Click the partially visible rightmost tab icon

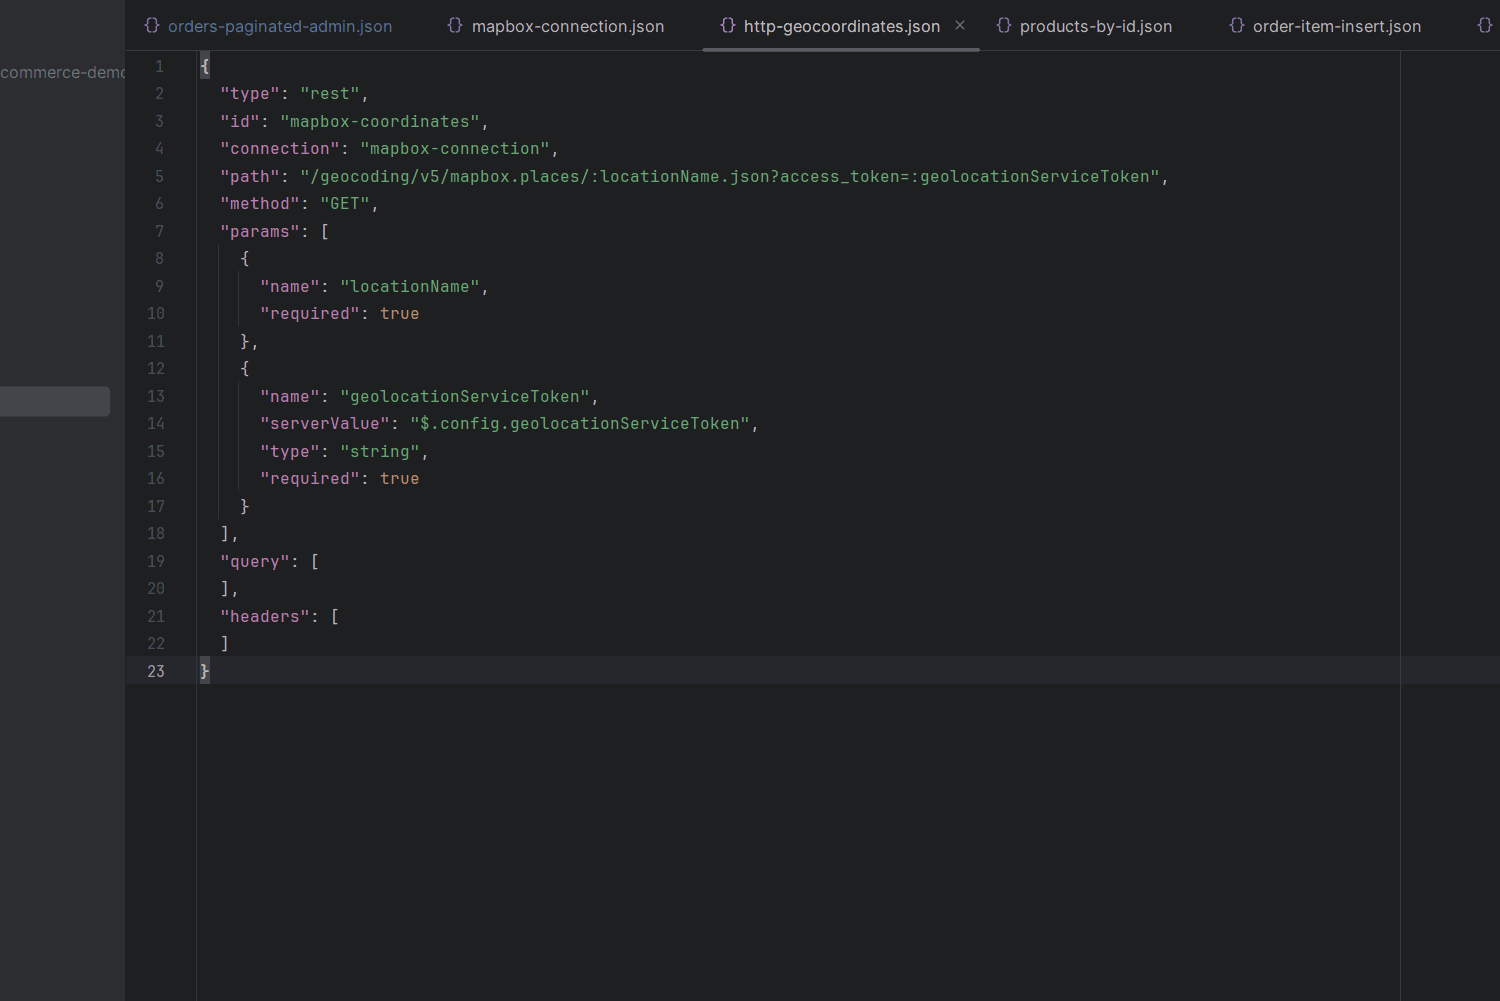coord(1485,25)
